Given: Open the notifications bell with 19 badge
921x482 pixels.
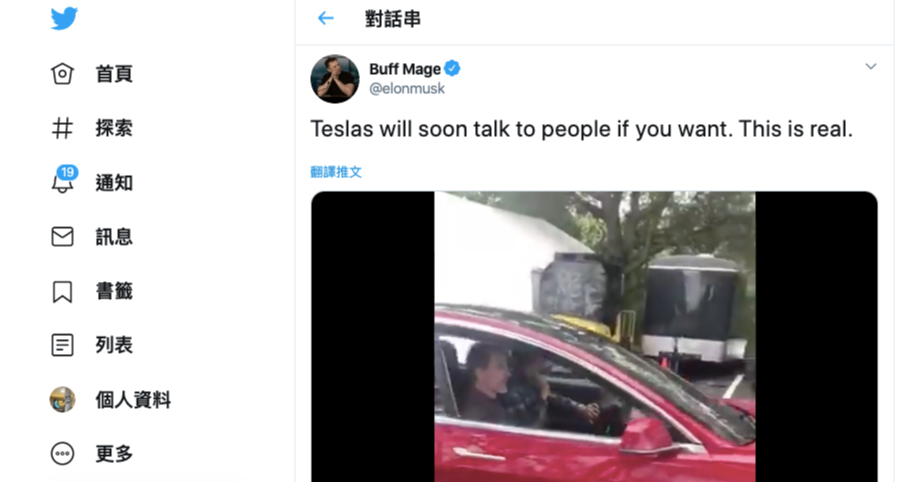Looking at the screenshot, I should pos(63,180).
